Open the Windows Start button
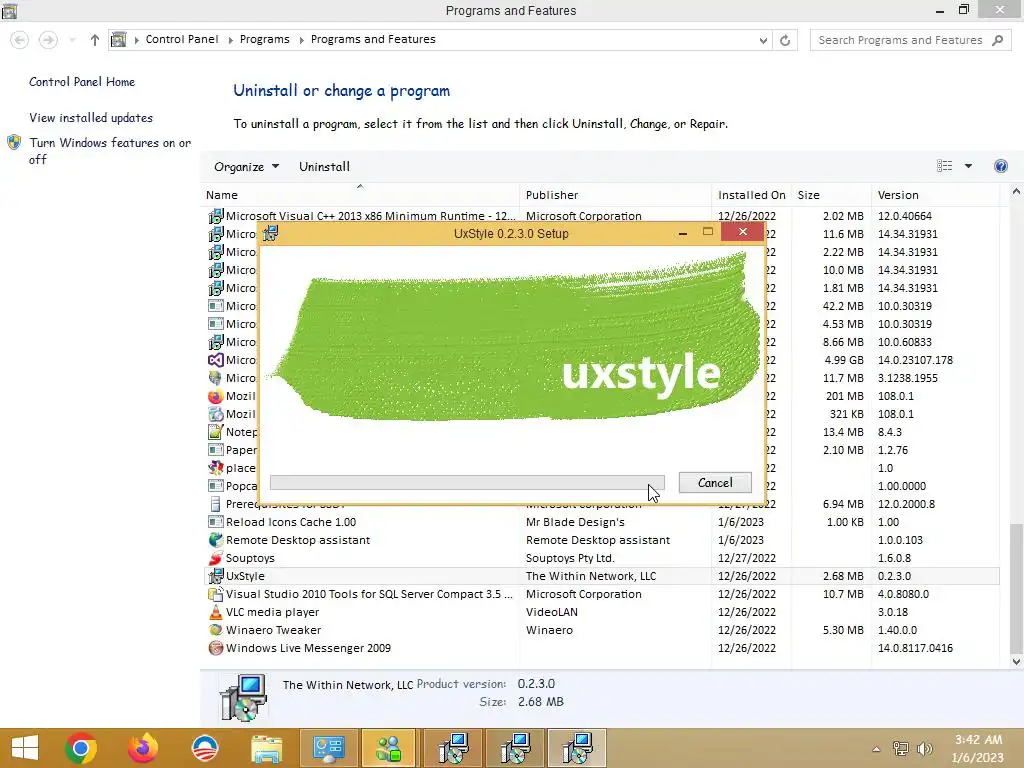The image size is (1024, 768). [25, 748]
